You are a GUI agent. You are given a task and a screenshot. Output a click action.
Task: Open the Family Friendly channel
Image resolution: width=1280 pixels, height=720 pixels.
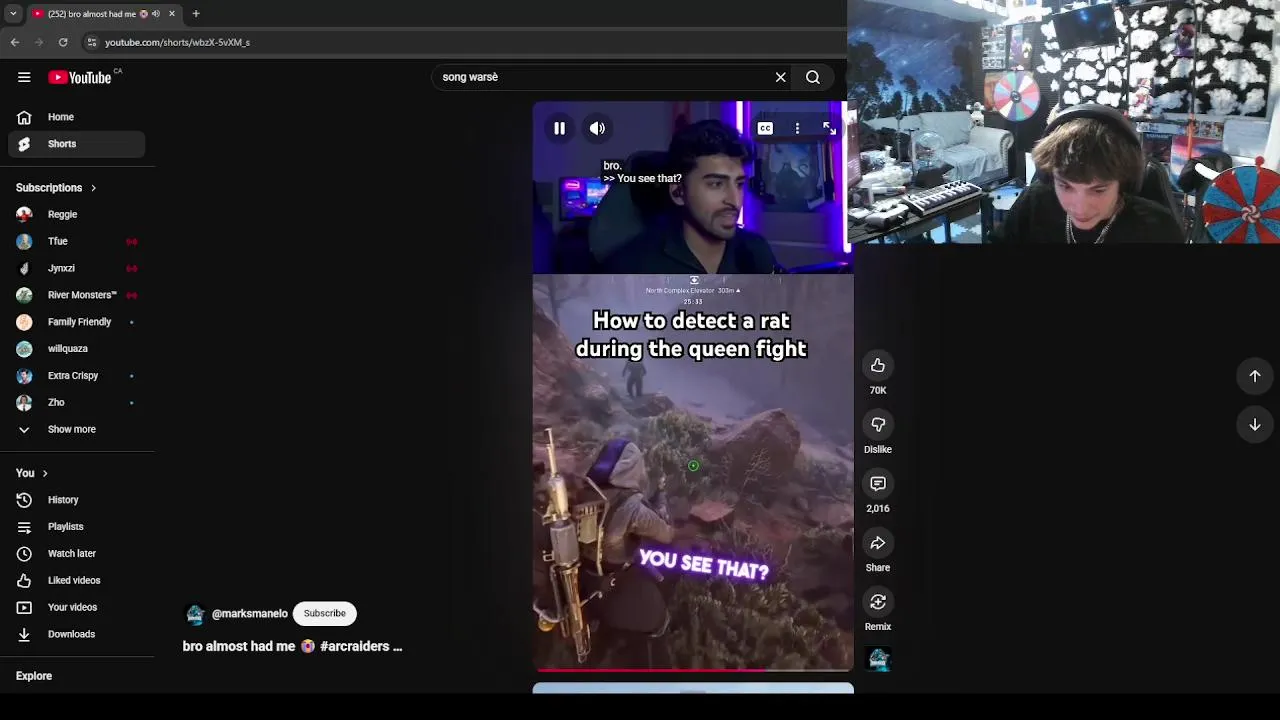click(77, 322)
